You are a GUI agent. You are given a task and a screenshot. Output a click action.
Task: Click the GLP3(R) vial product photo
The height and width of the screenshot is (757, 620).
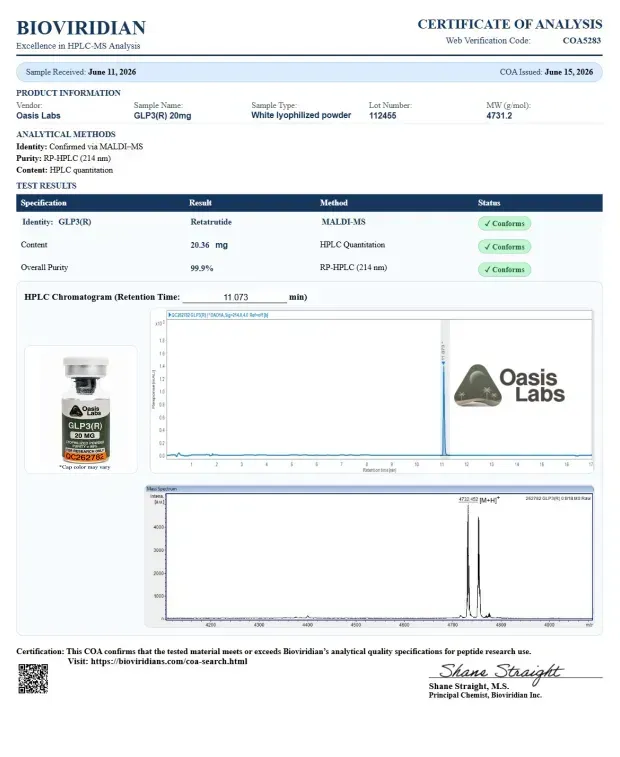coord(85,409)
